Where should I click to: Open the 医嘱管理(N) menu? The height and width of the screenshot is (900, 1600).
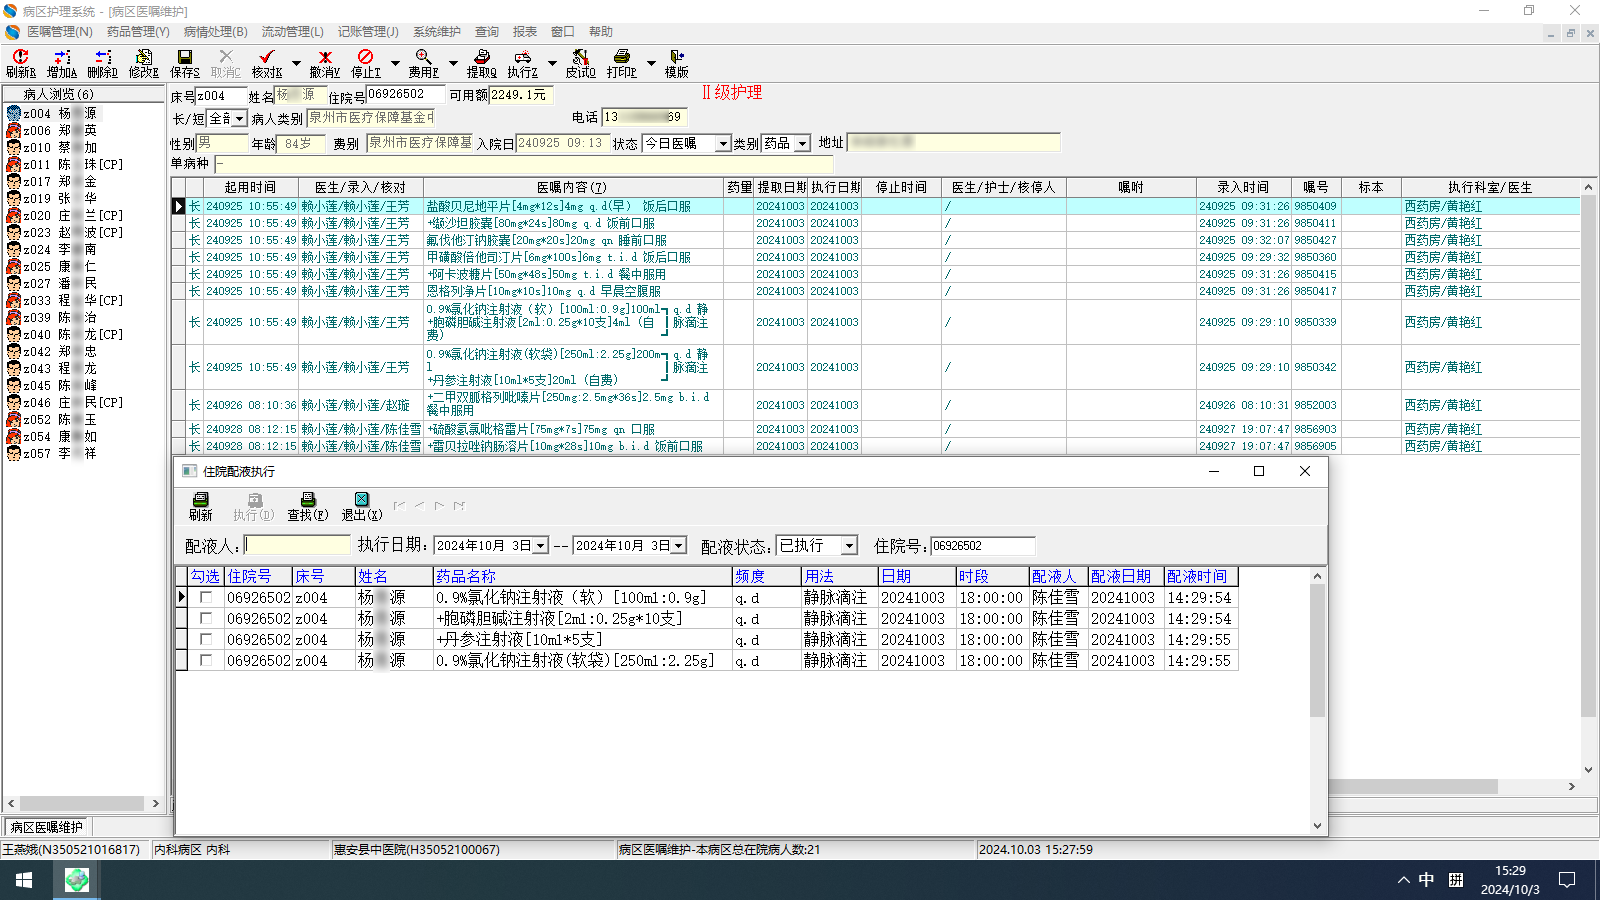pyautogui.click(x=59, y=32)
